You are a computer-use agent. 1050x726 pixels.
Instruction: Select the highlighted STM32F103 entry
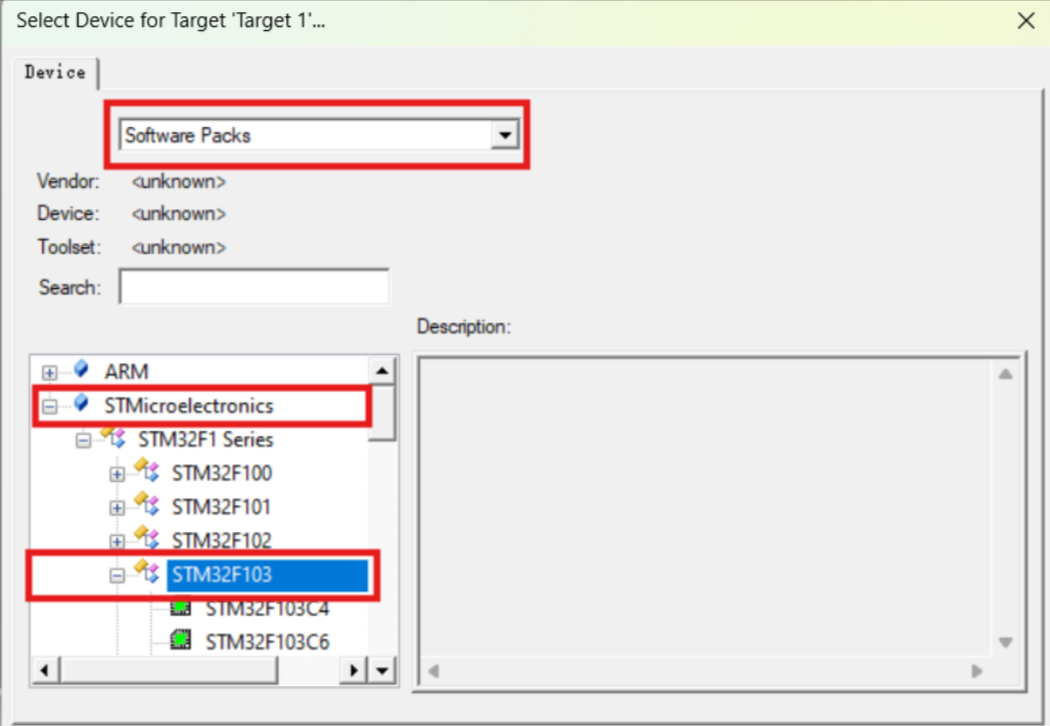pyautogui.click(x=267, y=575)
